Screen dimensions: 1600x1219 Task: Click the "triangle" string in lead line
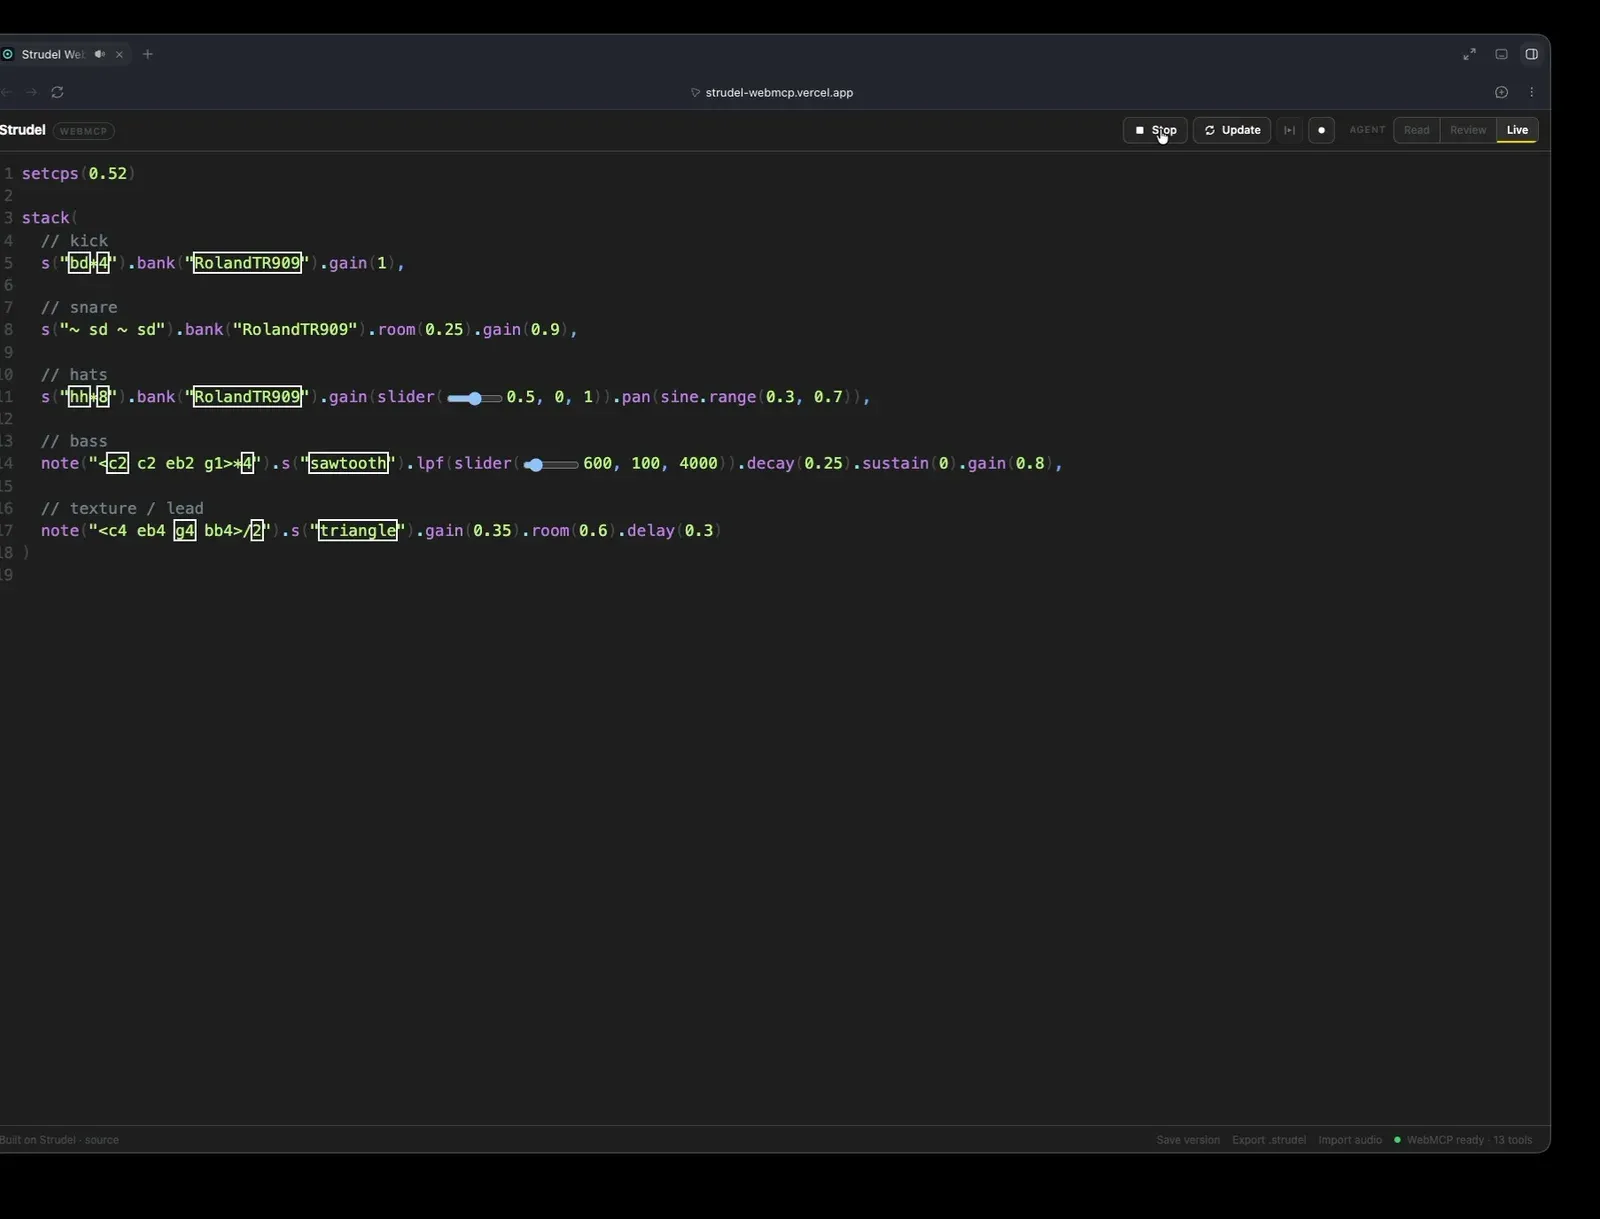(358, 531)
